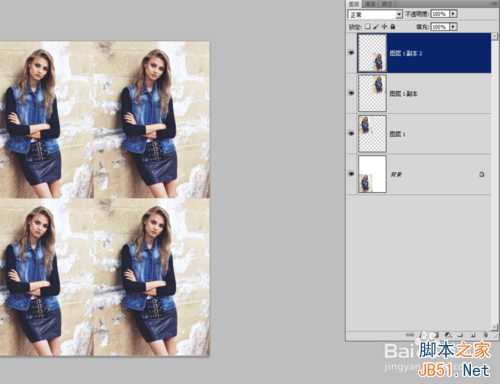Open the blend mode dropdown

(x=375, y=14)
